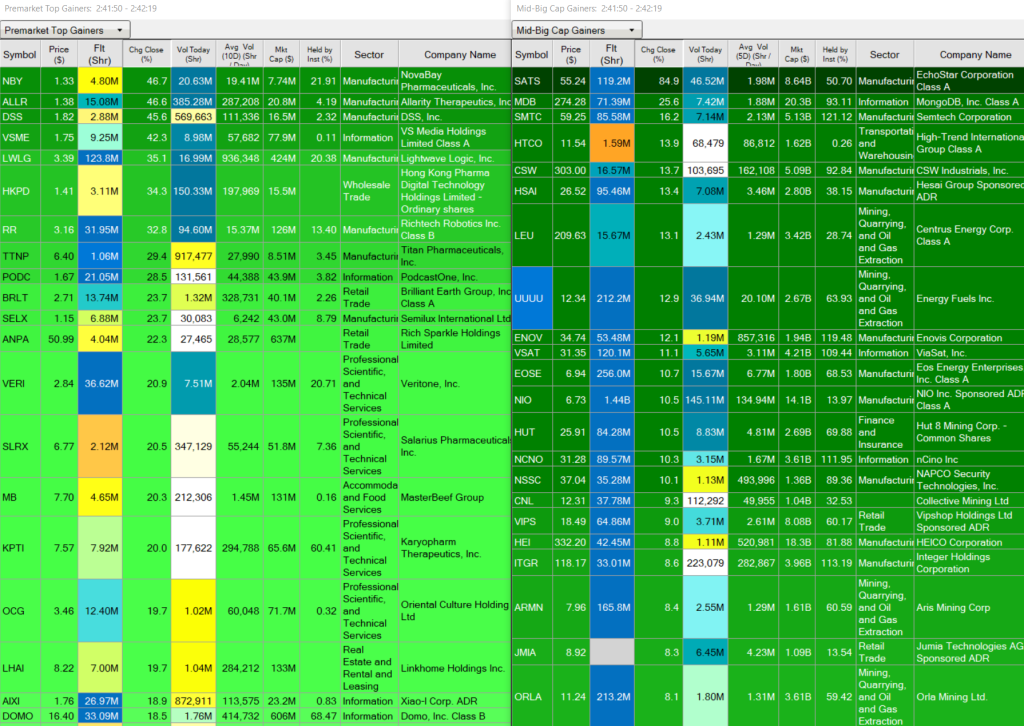
Task: Click the orange 1.59M float cell for HTCO
Action: (x=612, y=144)
